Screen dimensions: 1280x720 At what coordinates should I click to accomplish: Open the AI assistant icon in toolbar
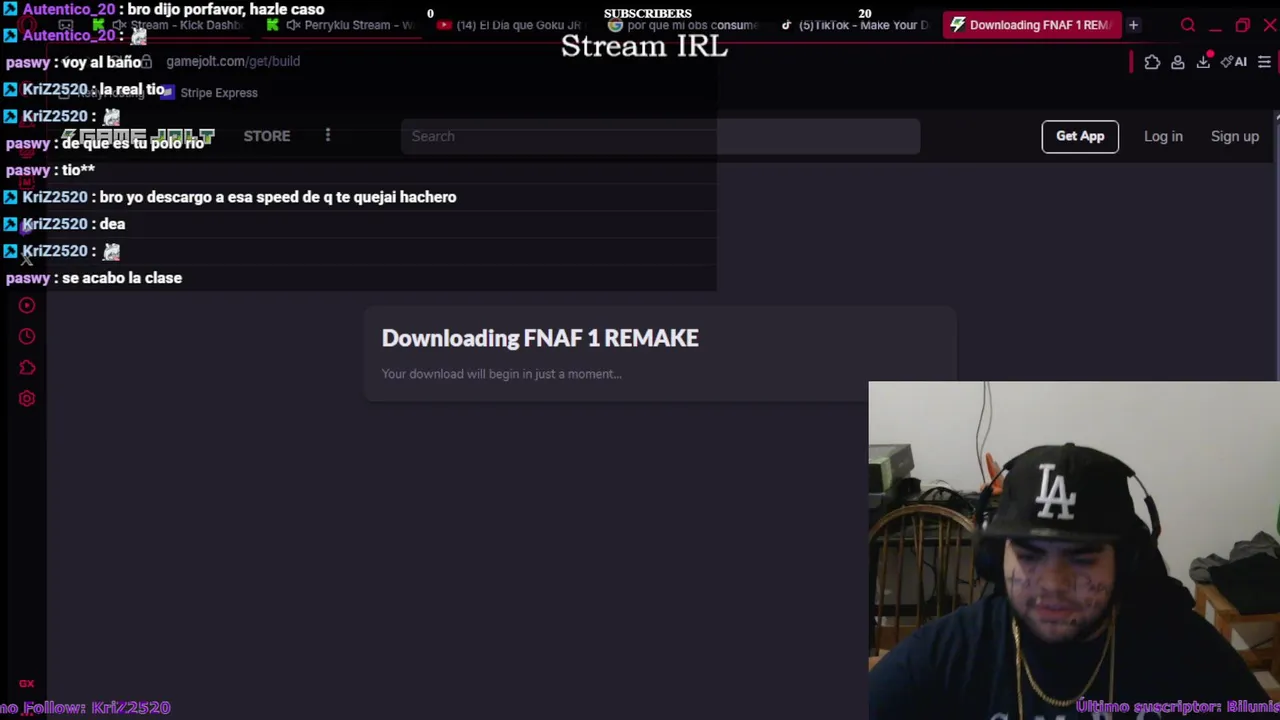coord(1235,62)
